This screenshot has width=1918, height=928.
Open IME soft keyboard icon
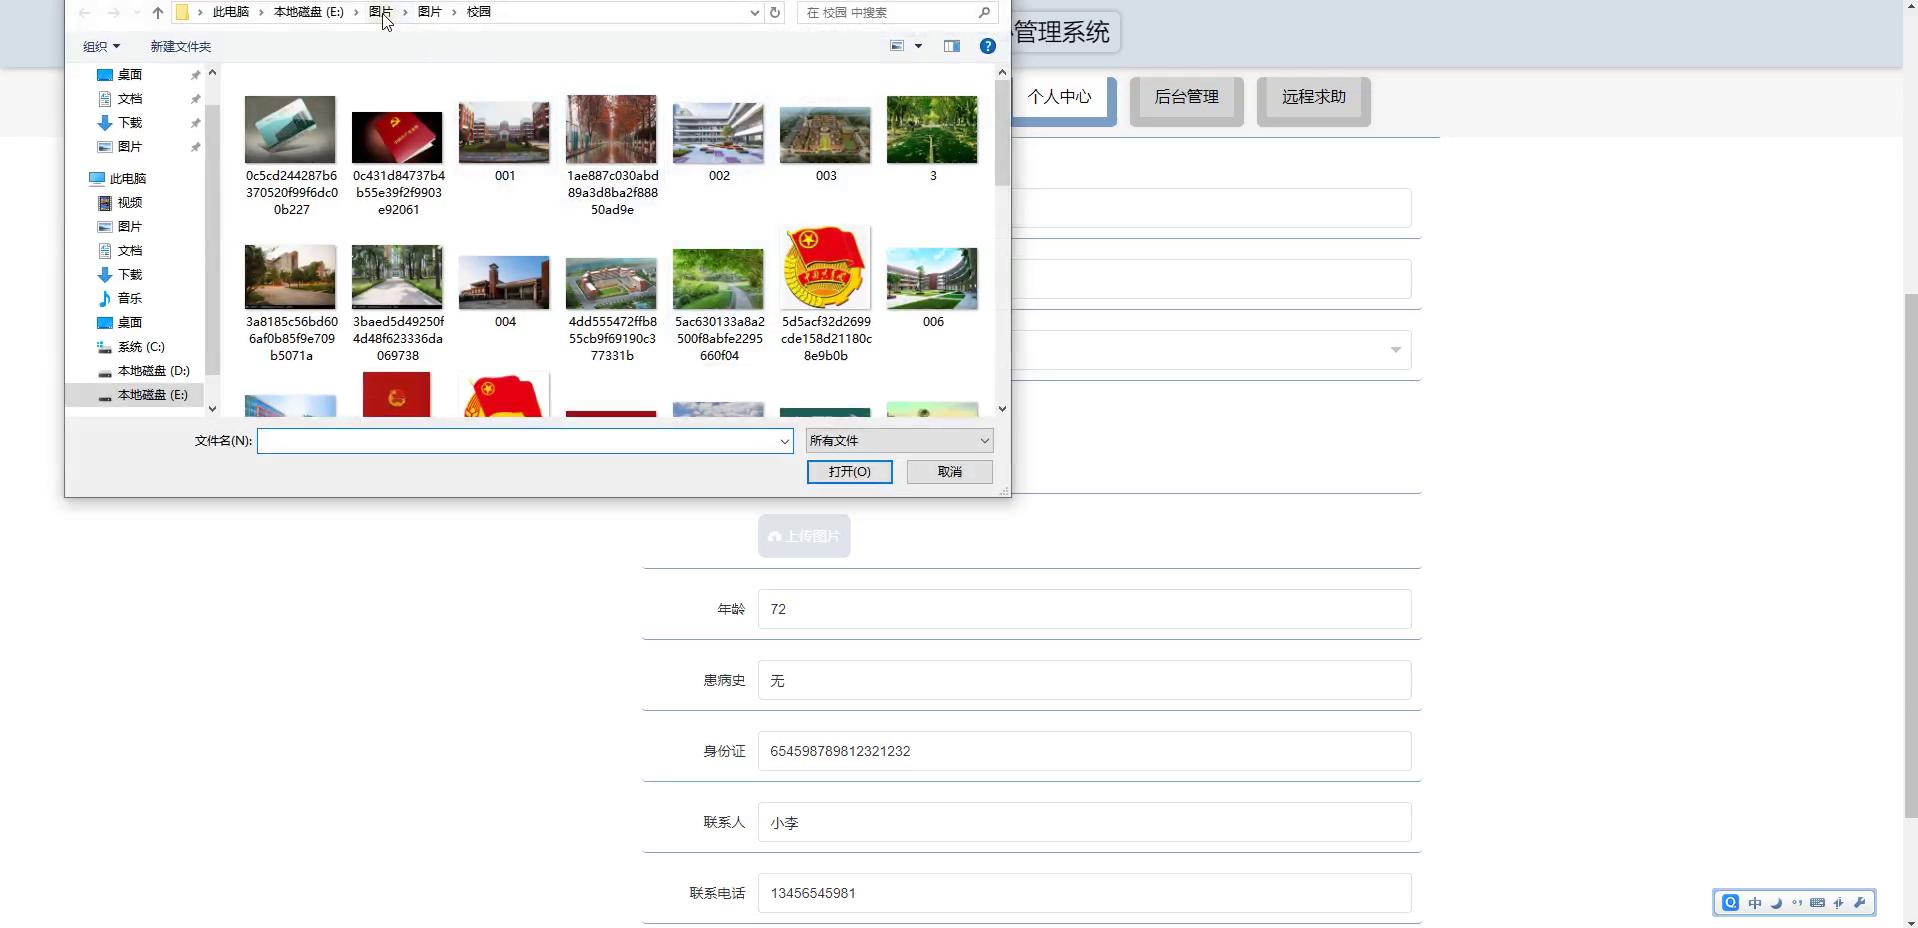[x=1817, y=903]
